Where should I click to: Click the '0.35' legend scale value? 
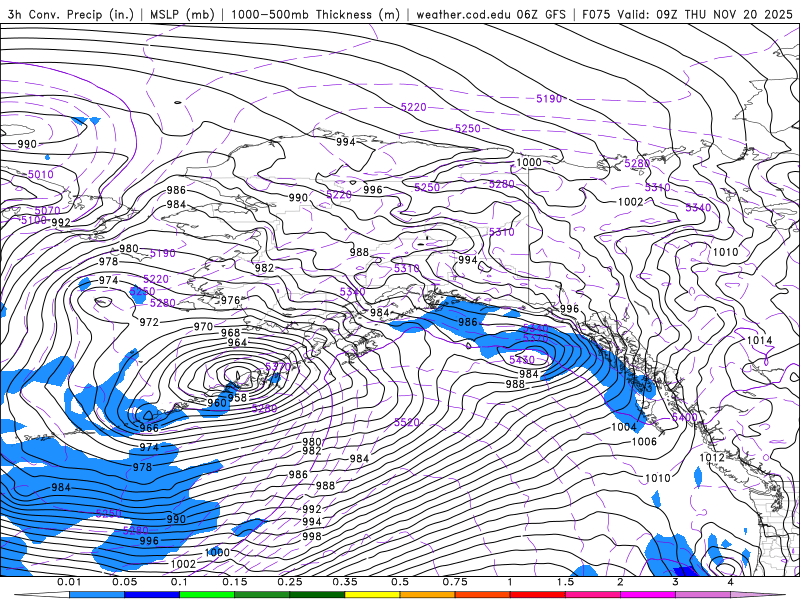point(344,582)
